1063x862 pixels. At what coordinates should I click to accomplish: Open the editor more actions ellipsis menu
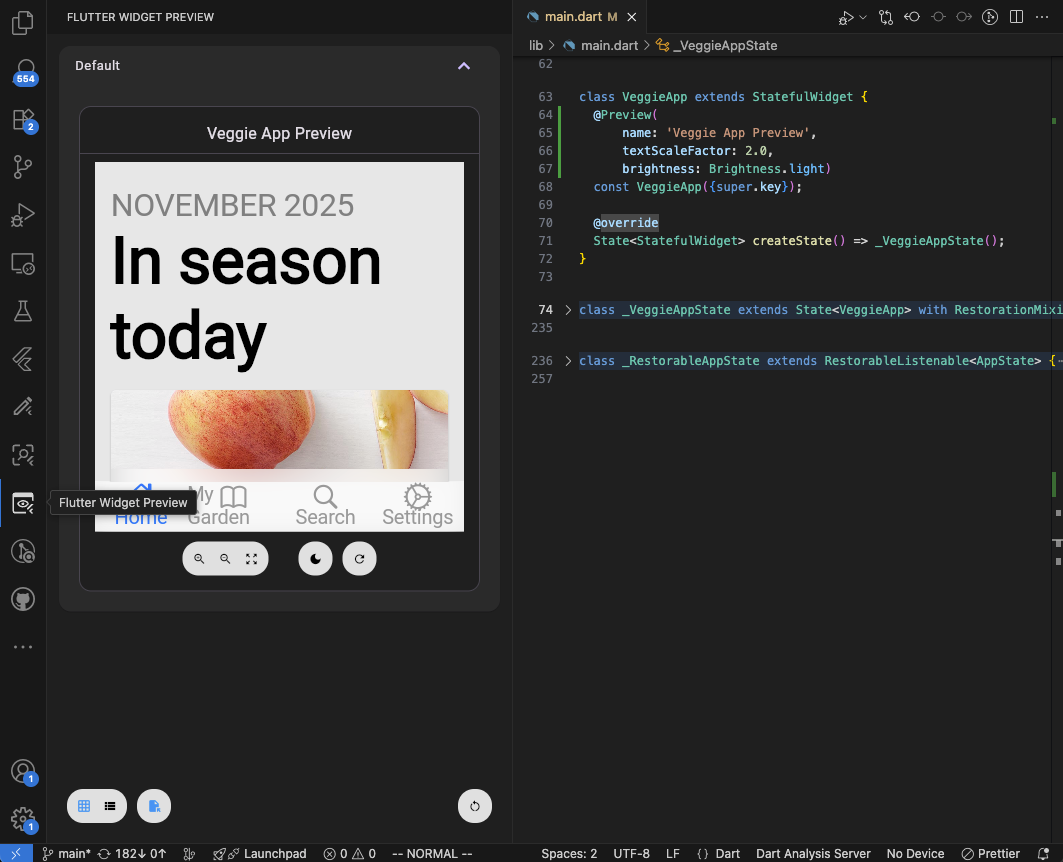pos(1042,17)
